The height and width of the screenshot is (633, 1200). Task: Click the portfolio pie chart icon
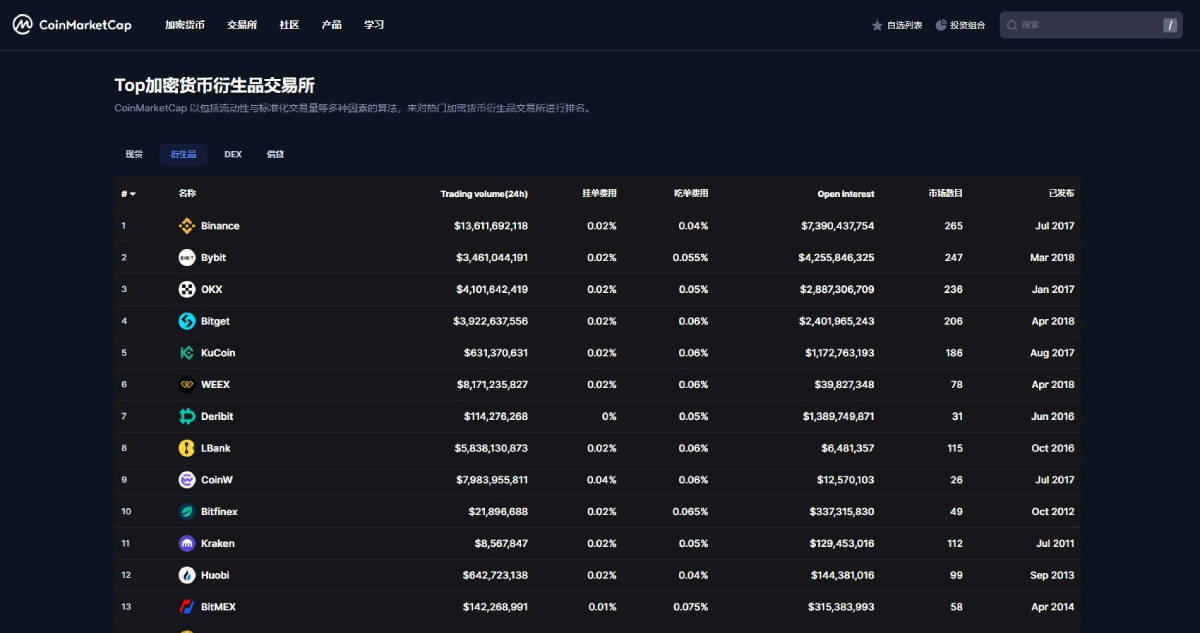coord(941,25)
